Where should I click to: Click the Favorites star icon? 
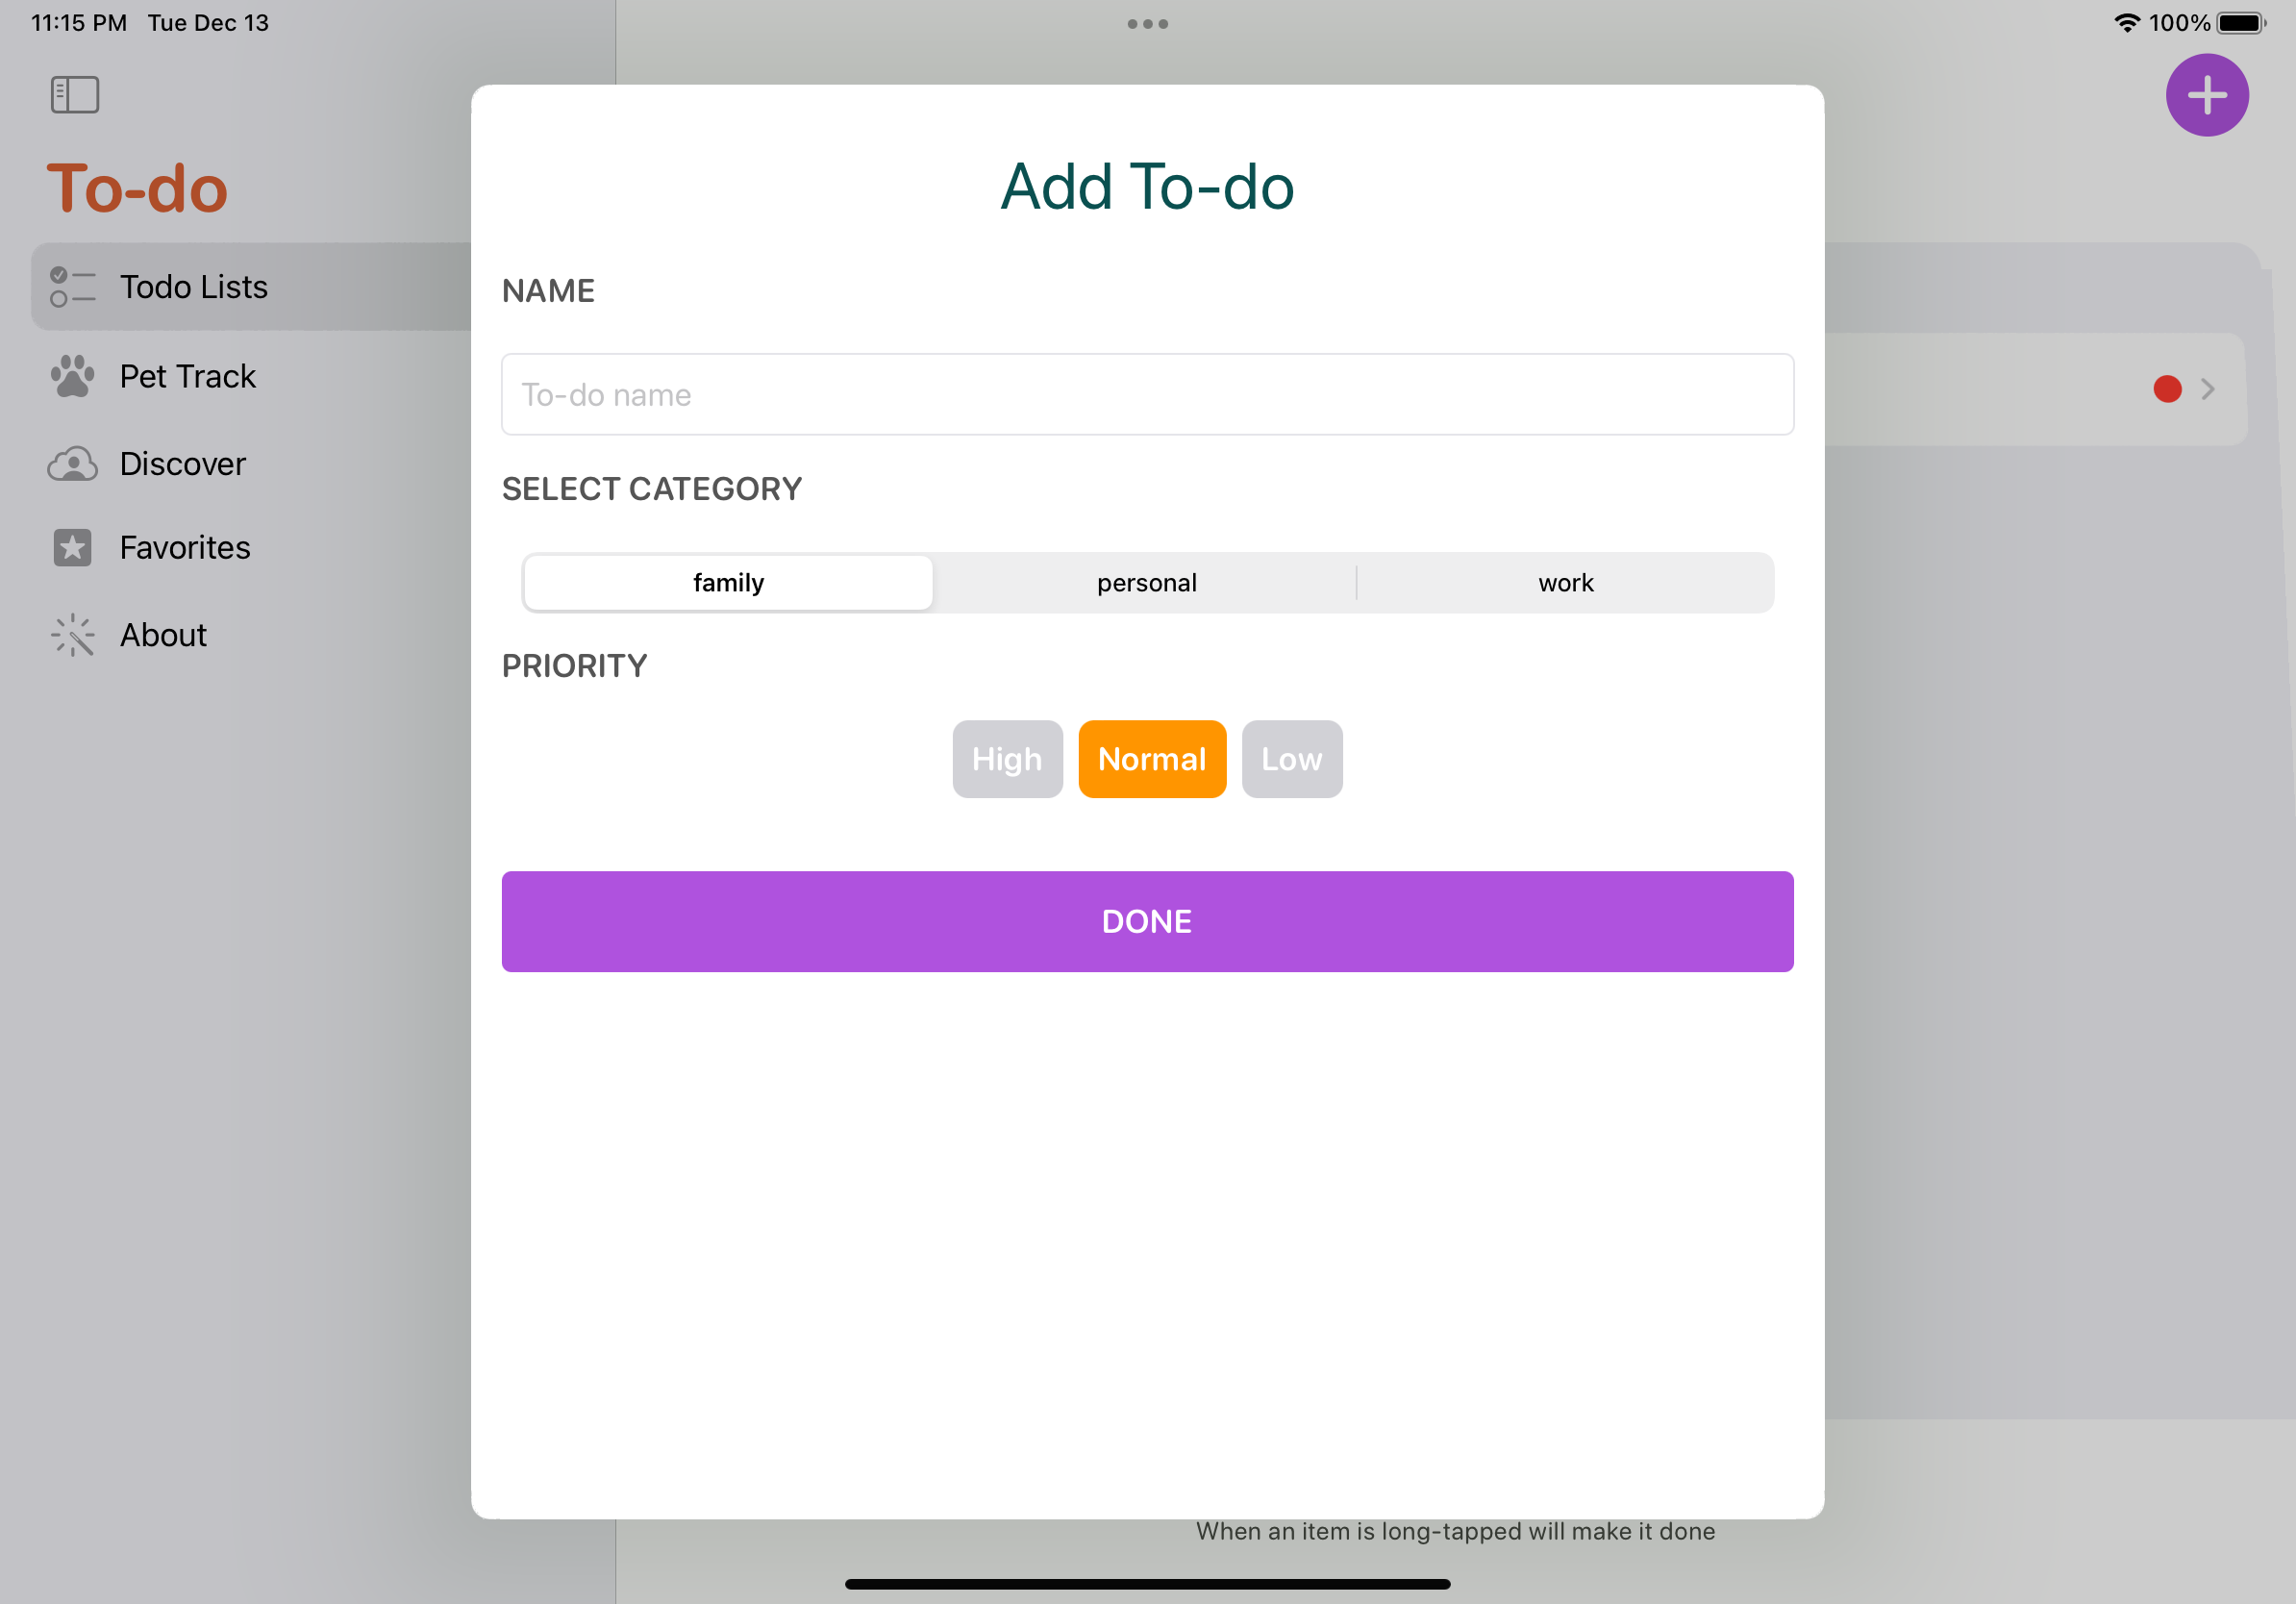click(71, 546)
